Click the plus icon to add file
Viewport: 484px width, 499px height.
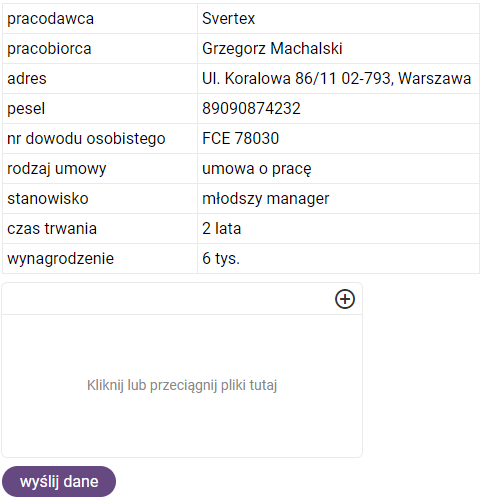[x=345, y=299]
